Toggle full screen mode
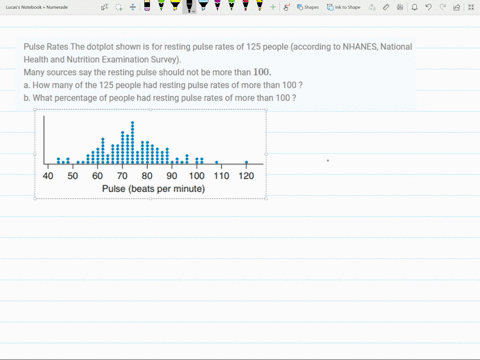The height and width of the screenshot is (360, 480). coord(471,7)
